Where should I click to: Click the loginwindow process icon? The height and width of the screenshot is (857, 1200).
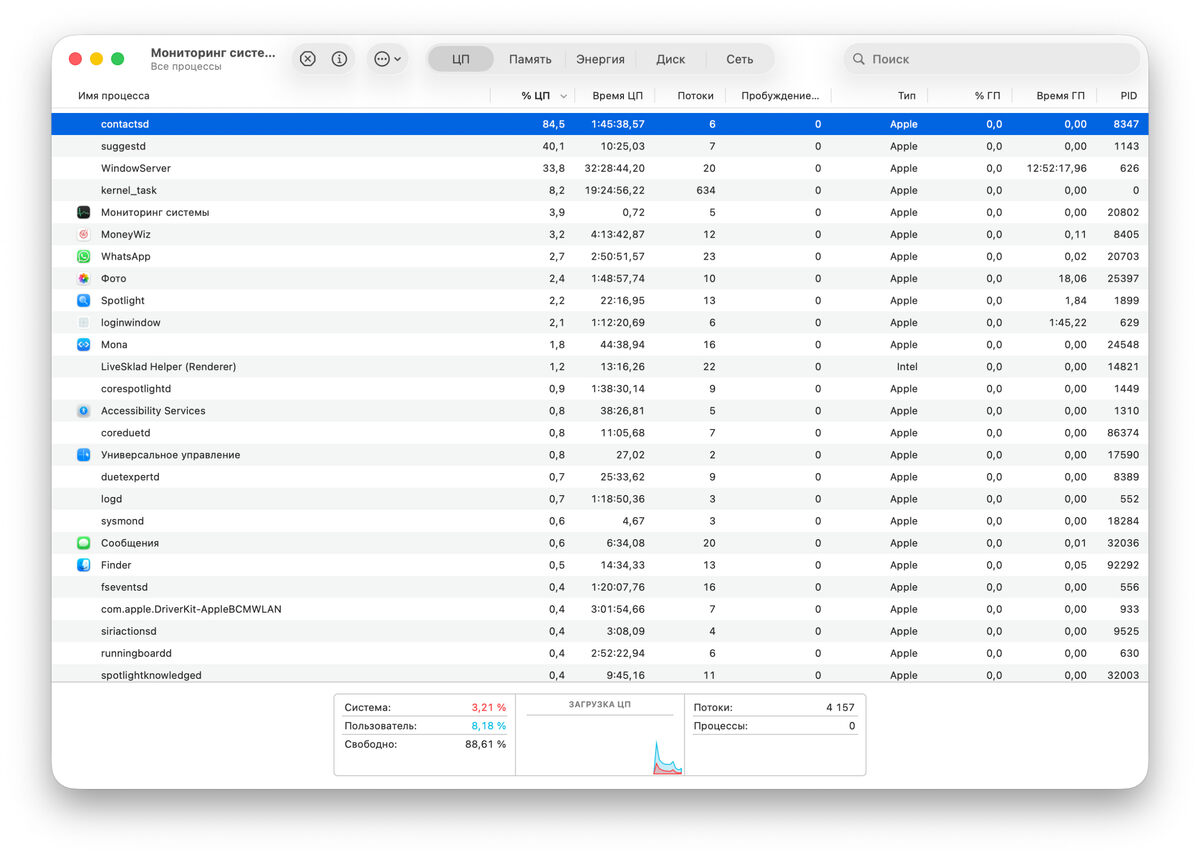[x=84, y=322]
